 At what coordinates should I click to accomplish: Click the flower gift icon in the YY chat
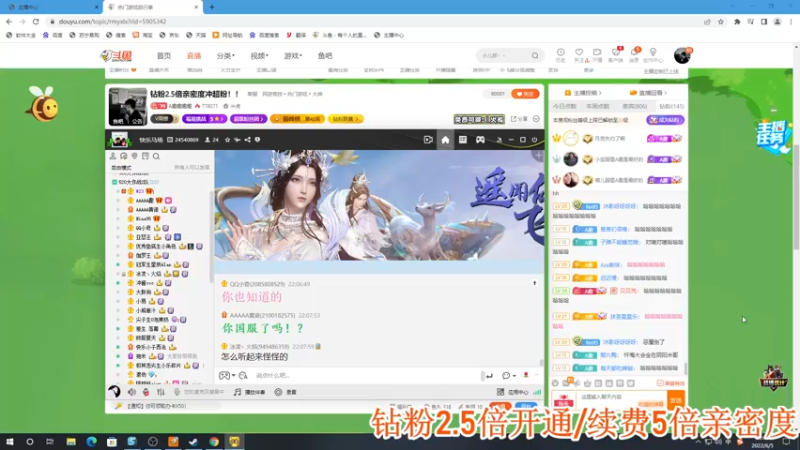[526, 376]
